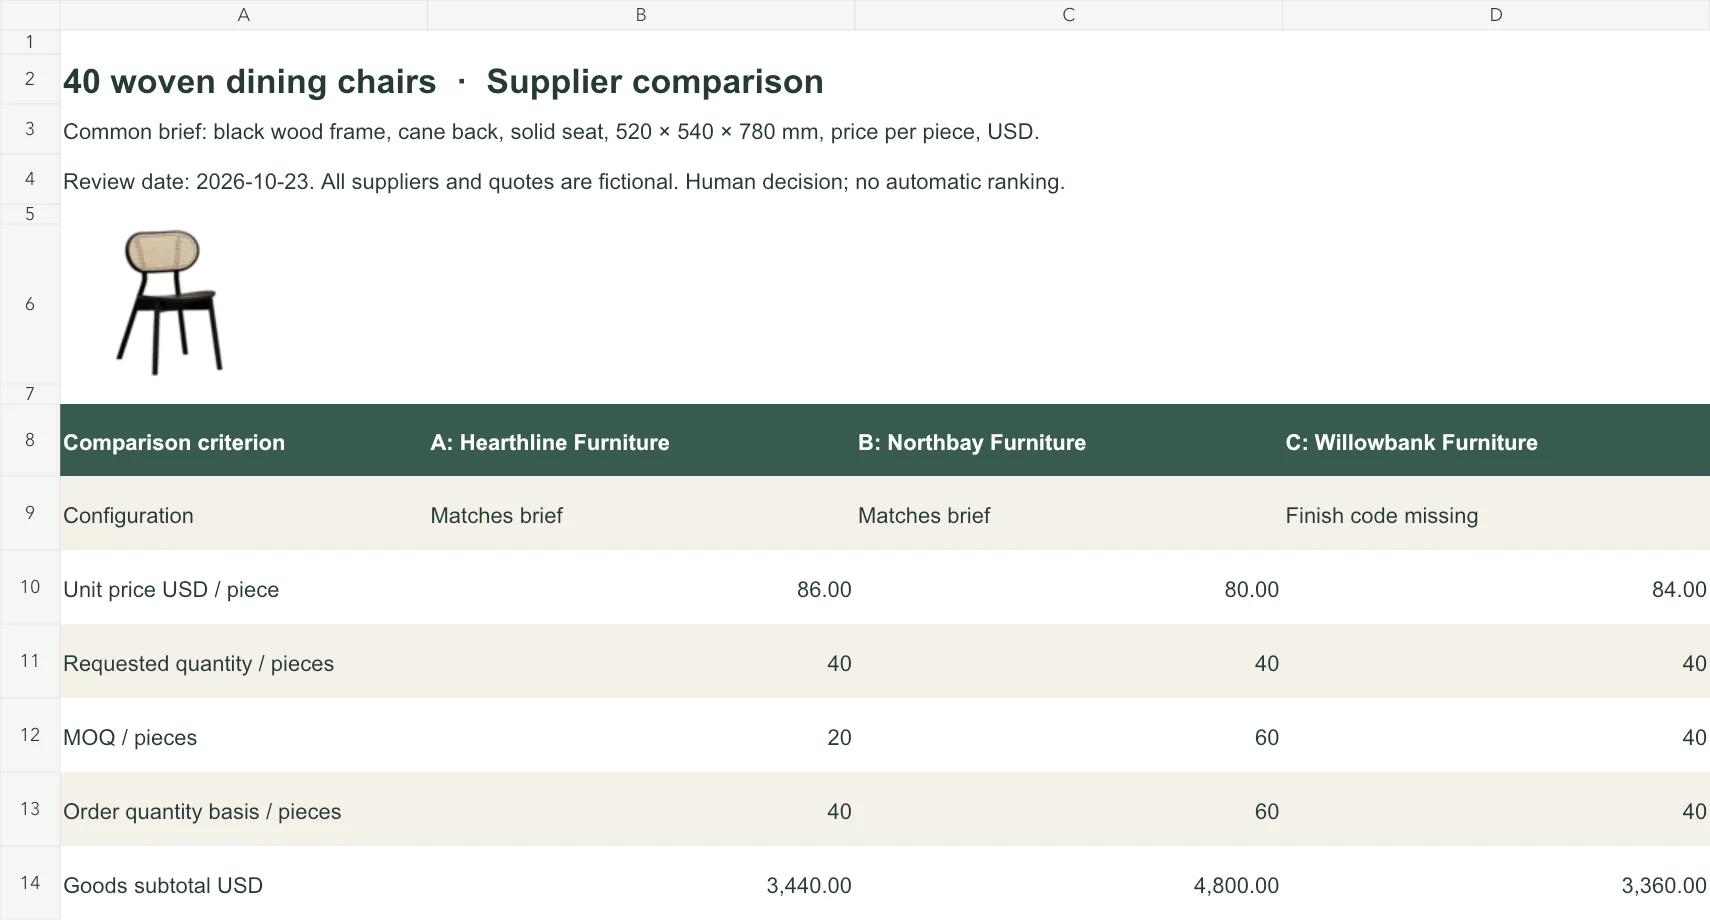The width and height of the screenshot is (1710, 920).
Task: Click the 'Configuration' row label
Action: (244, 514)
